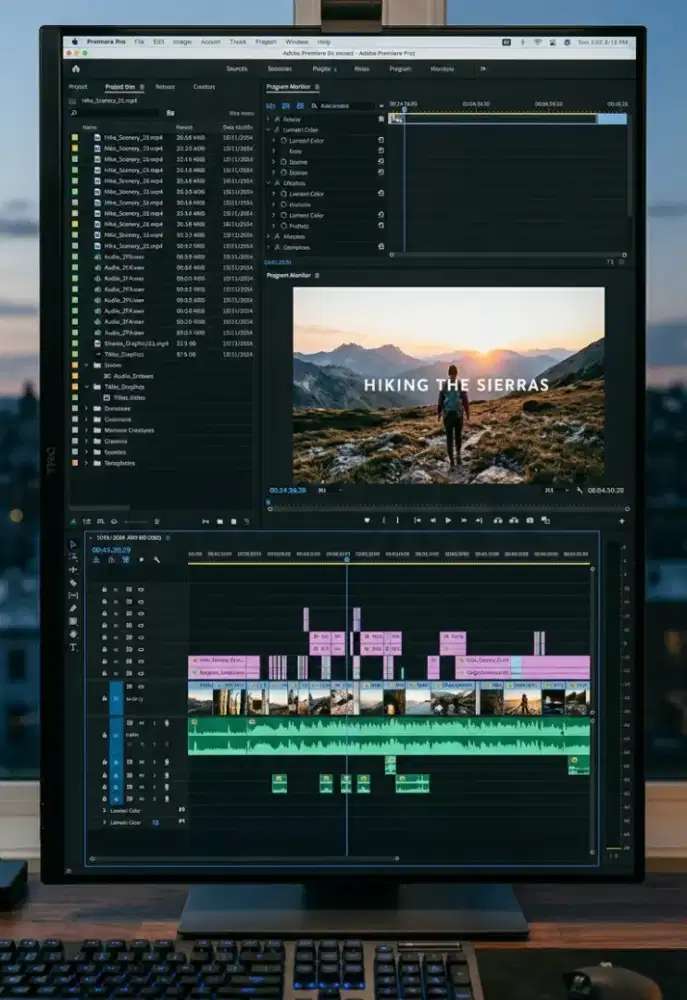Collapse the Titles_Graphics folder
Image resolution: width=687 pixels, height=1000 pixels.
(87, 387)
